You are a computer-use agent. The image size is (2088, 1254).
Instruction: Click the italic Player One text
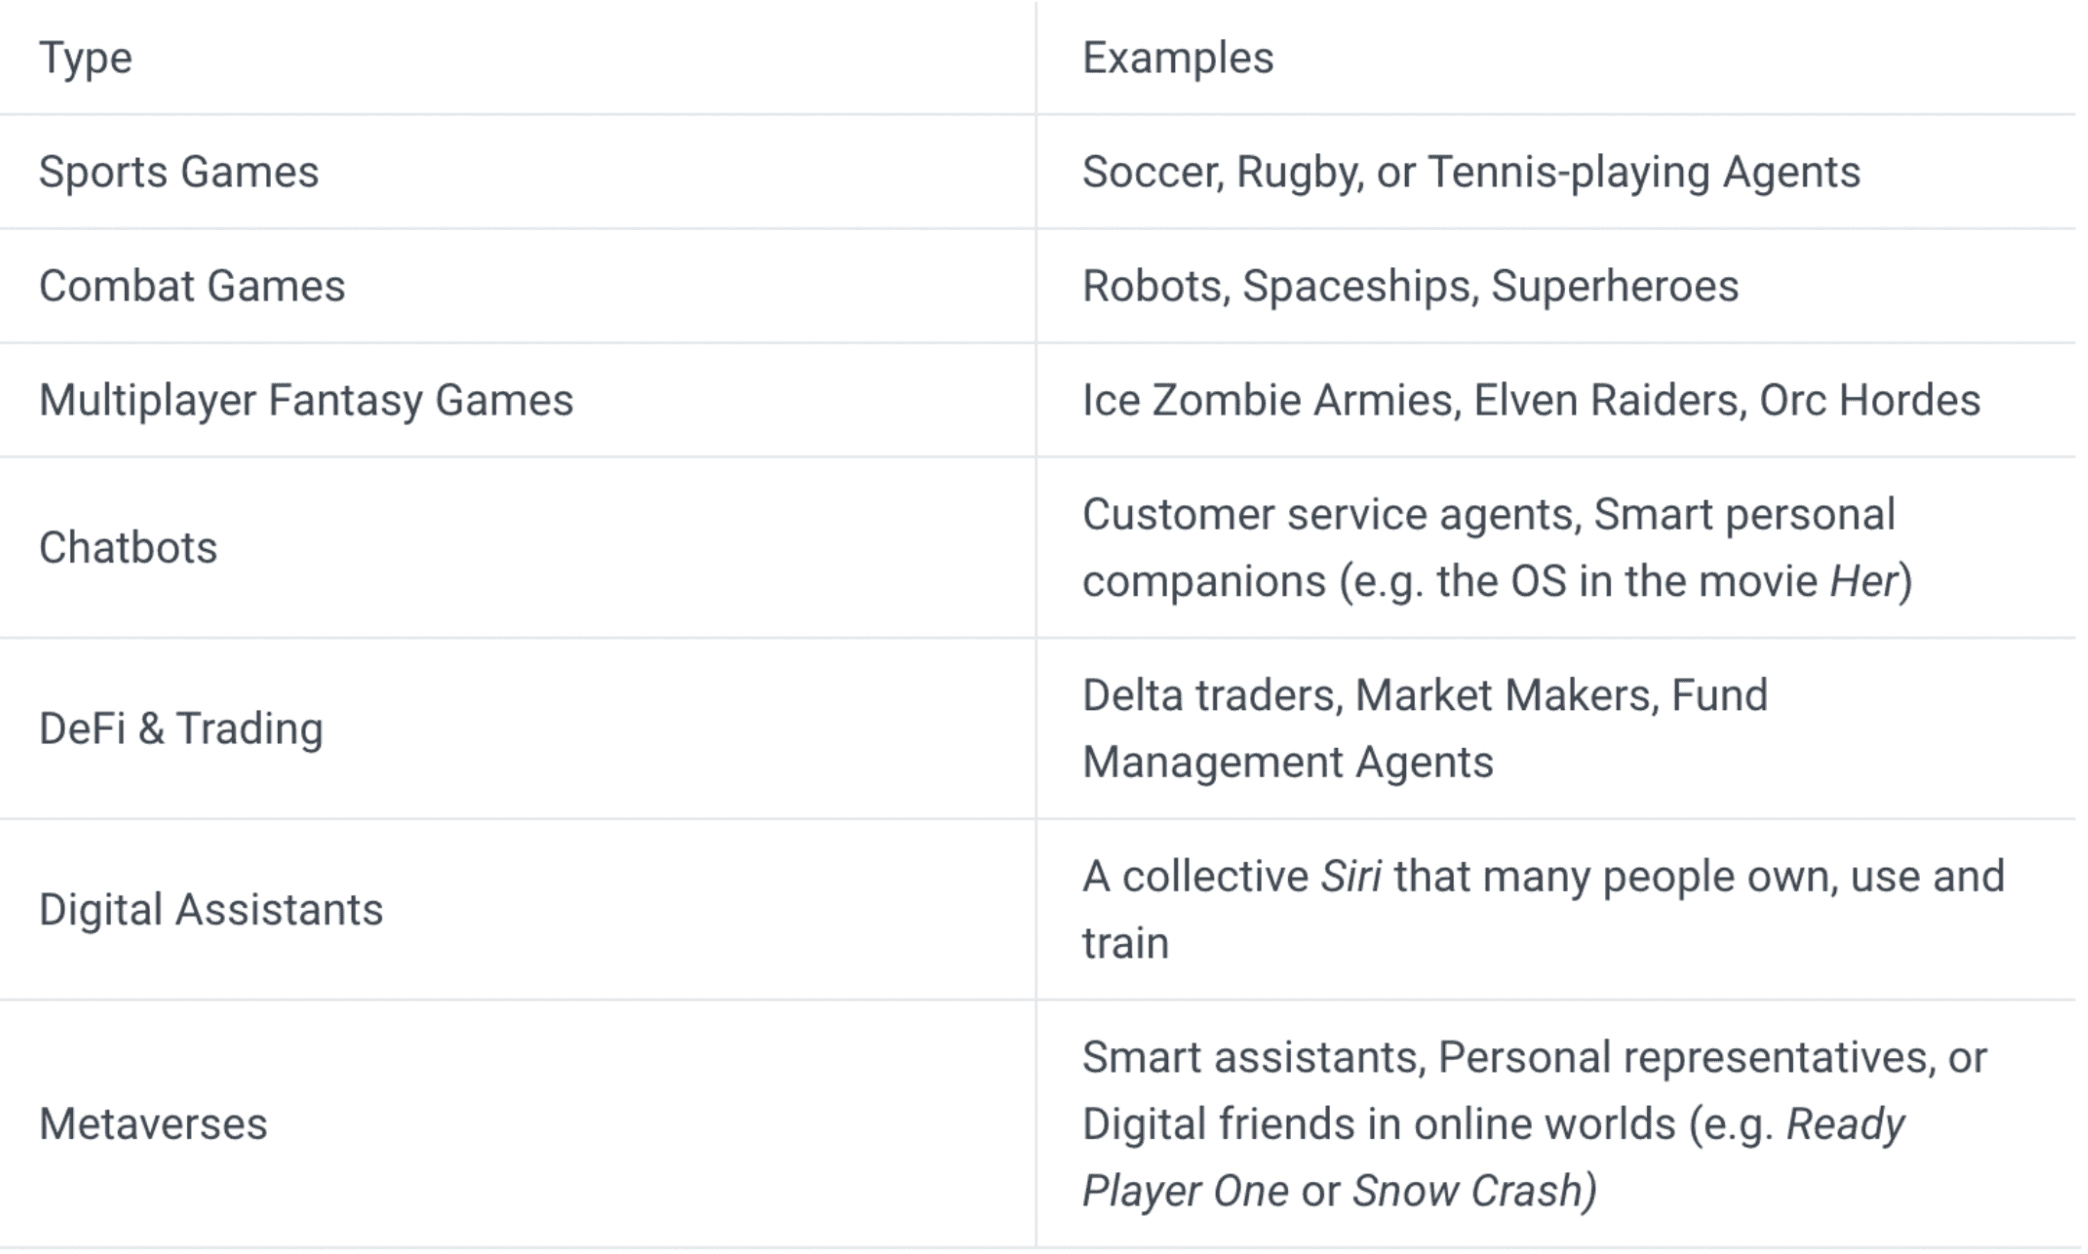coord(1185,1191)
